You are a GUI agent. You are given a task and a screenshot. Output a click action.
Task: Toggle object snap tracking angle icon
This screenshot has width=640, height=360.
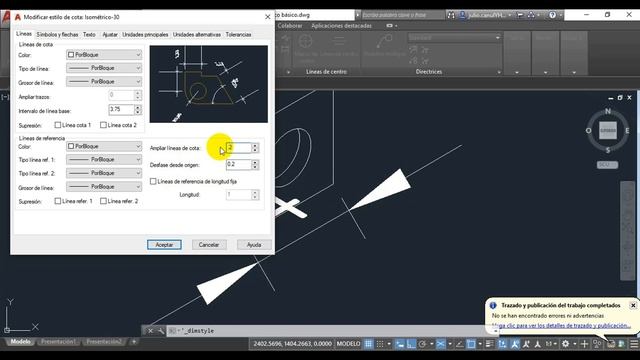(459, 344)
